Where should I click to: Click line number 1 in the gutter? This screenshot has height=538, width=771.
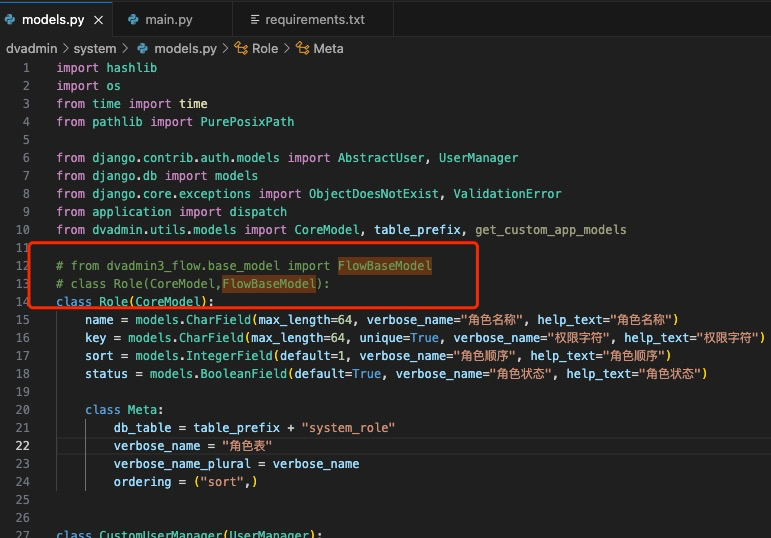tap(26, 68)
